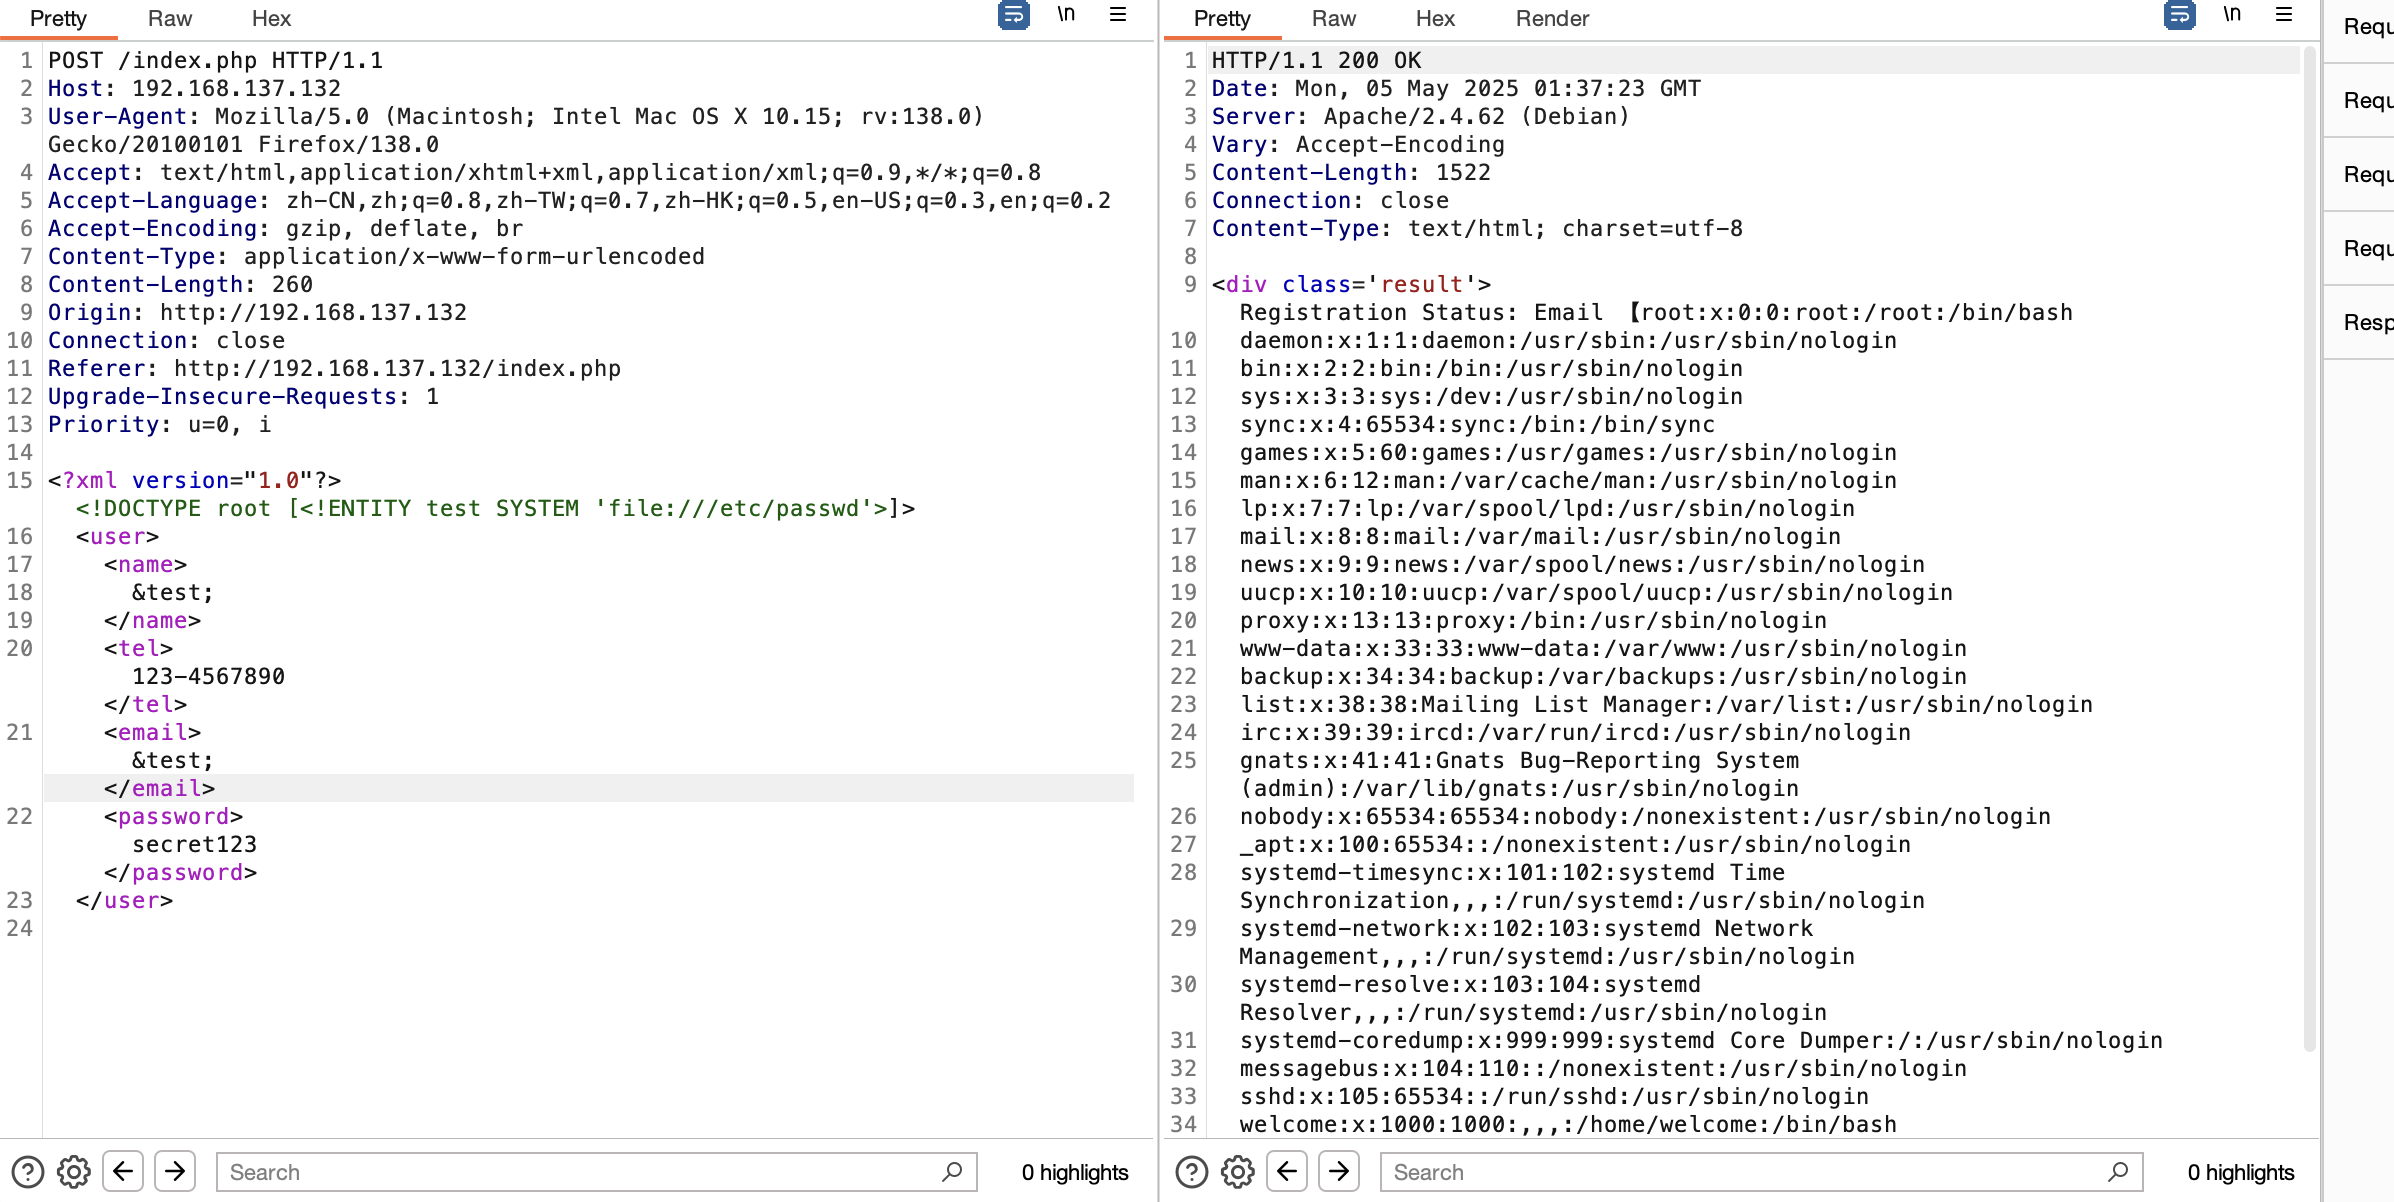Screen dimensions: 2394x1202
Task: Click the www-data passwd entry line
Action: point(1603,649)
